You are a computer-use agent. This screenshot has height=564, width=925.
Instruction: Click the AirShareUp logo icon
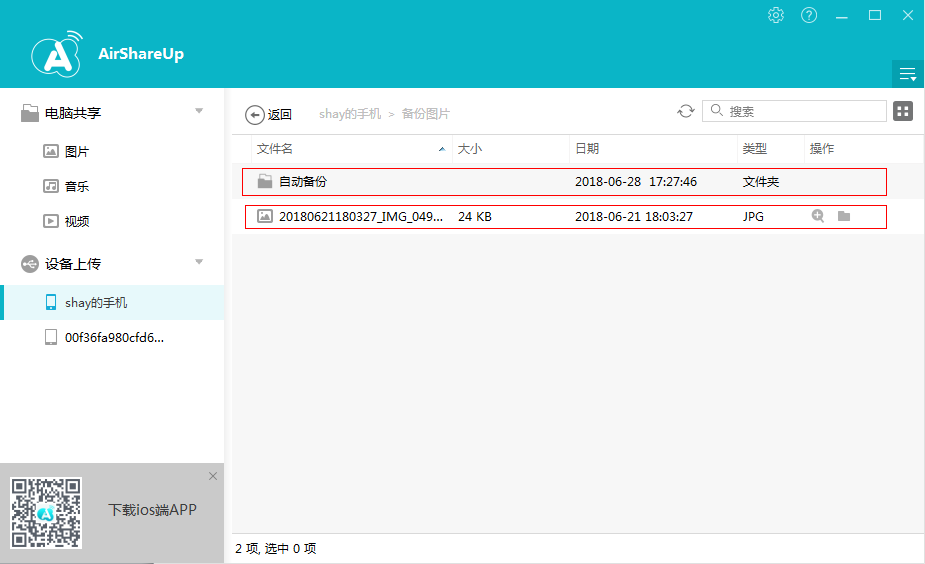[x=57, y=54]
